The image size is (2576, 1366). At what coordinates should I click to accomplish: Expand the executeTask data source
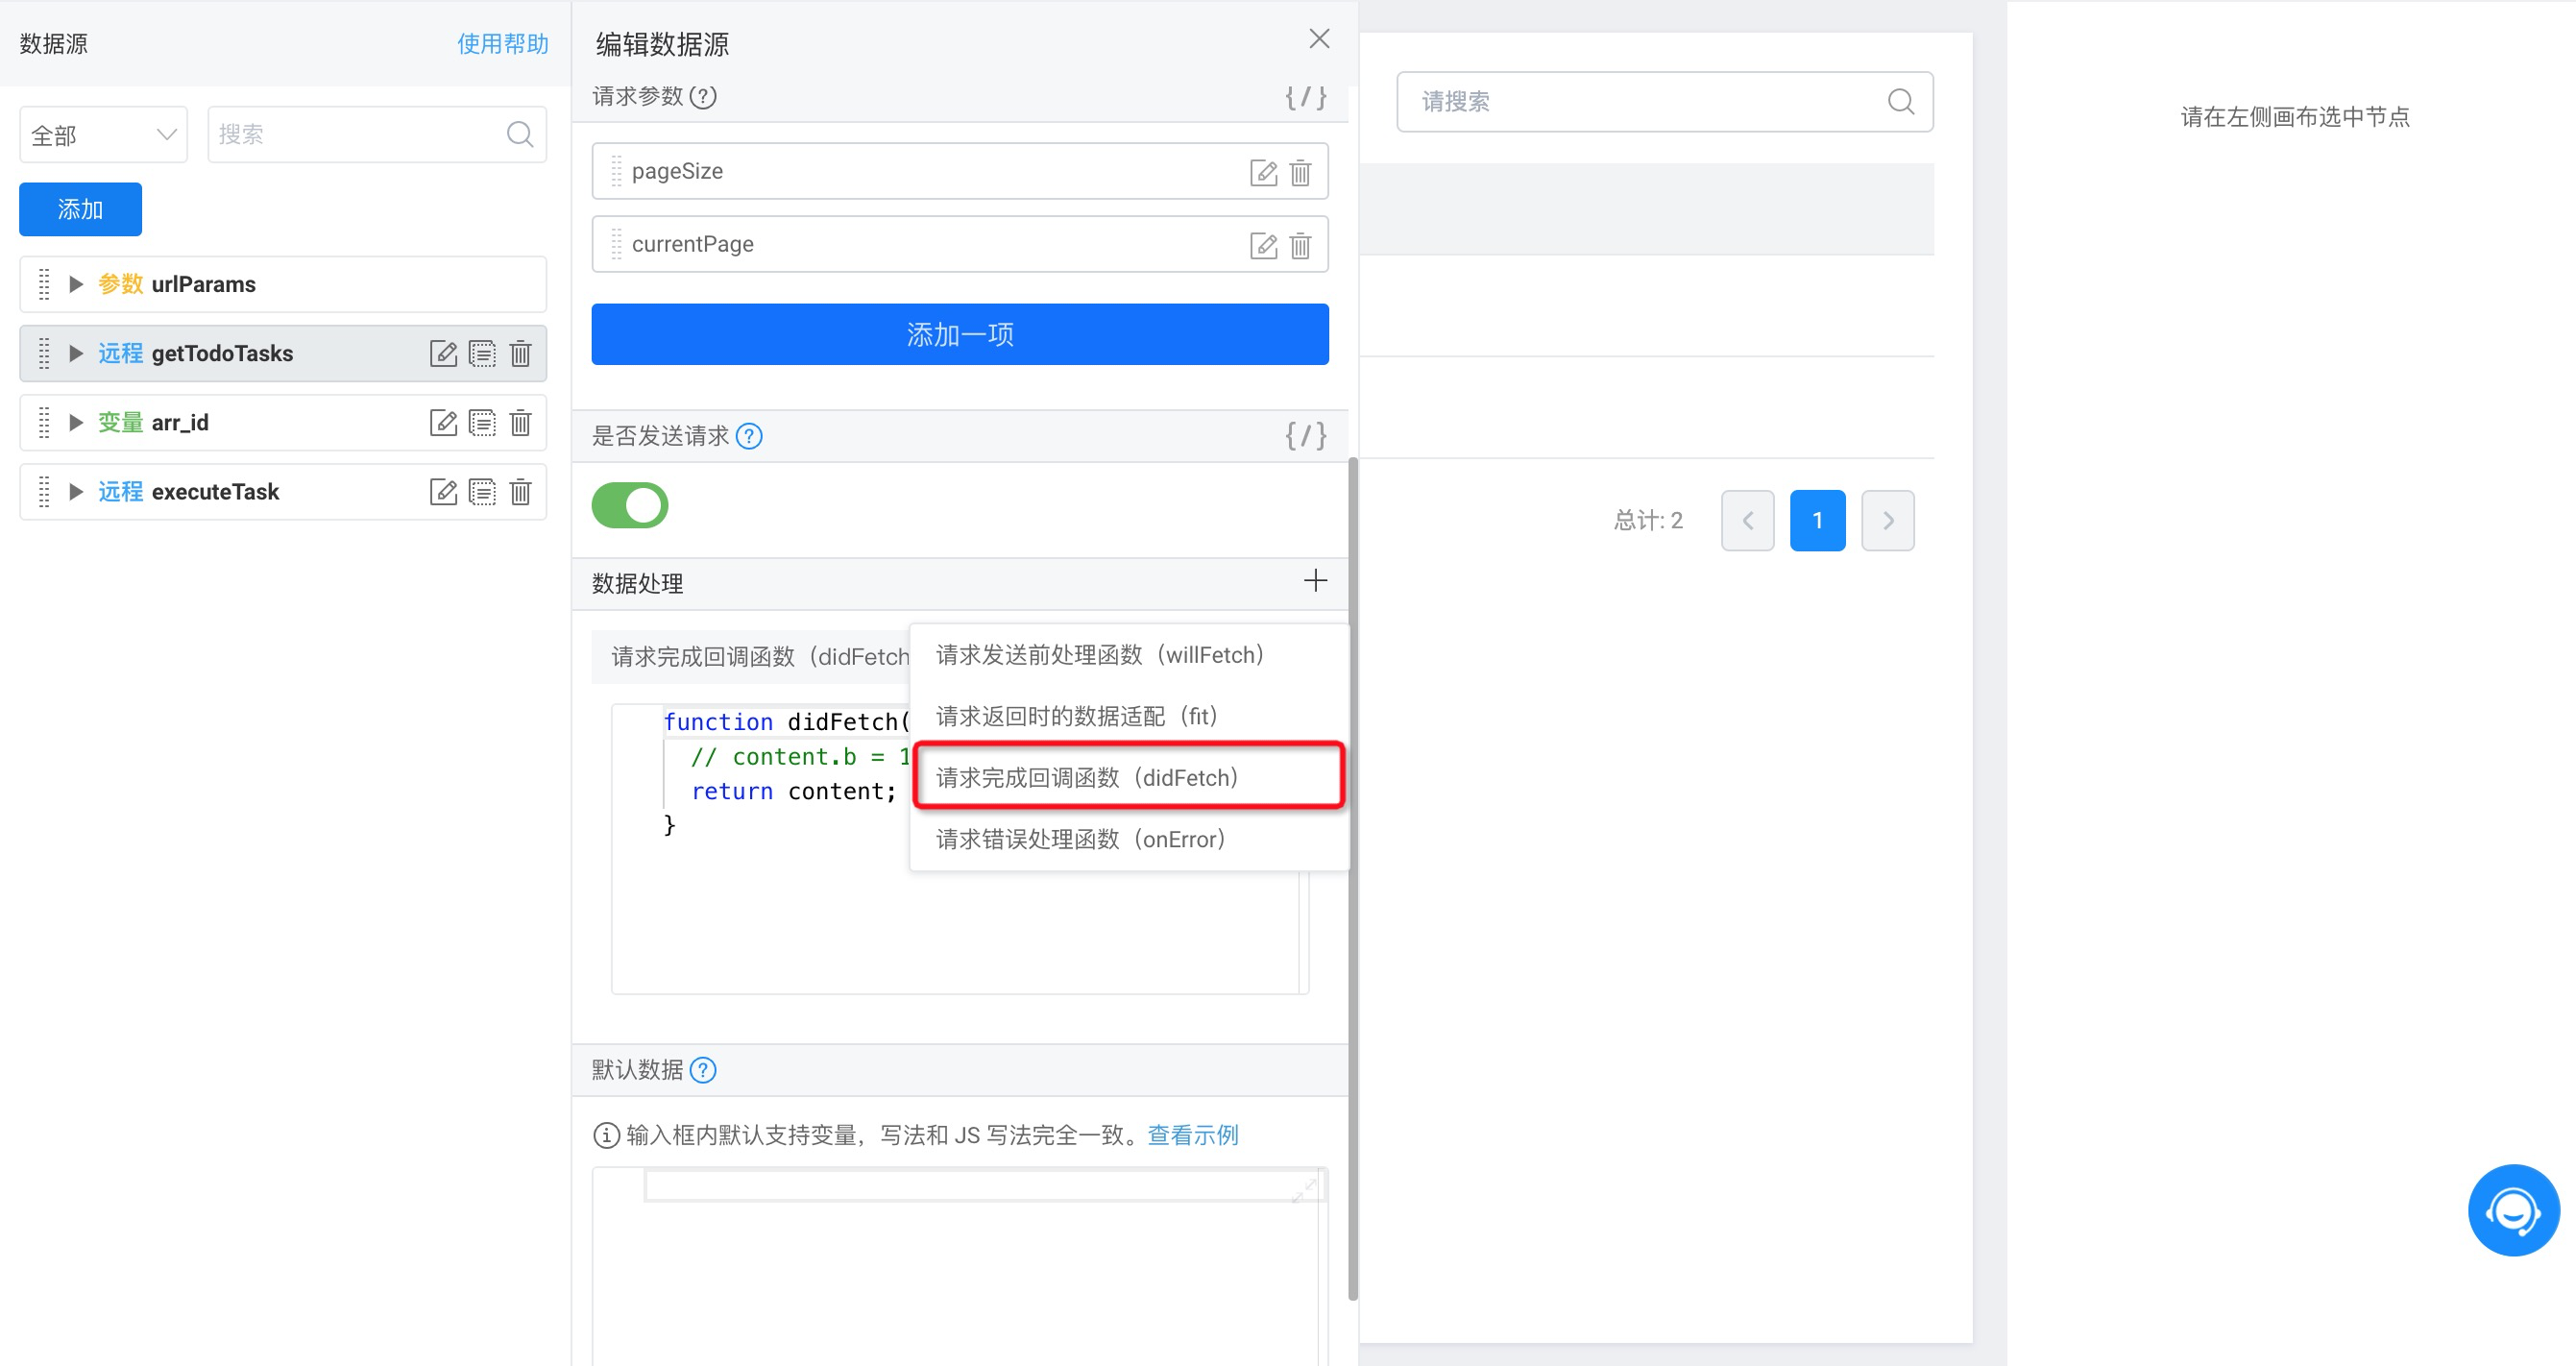click(76, 492)
